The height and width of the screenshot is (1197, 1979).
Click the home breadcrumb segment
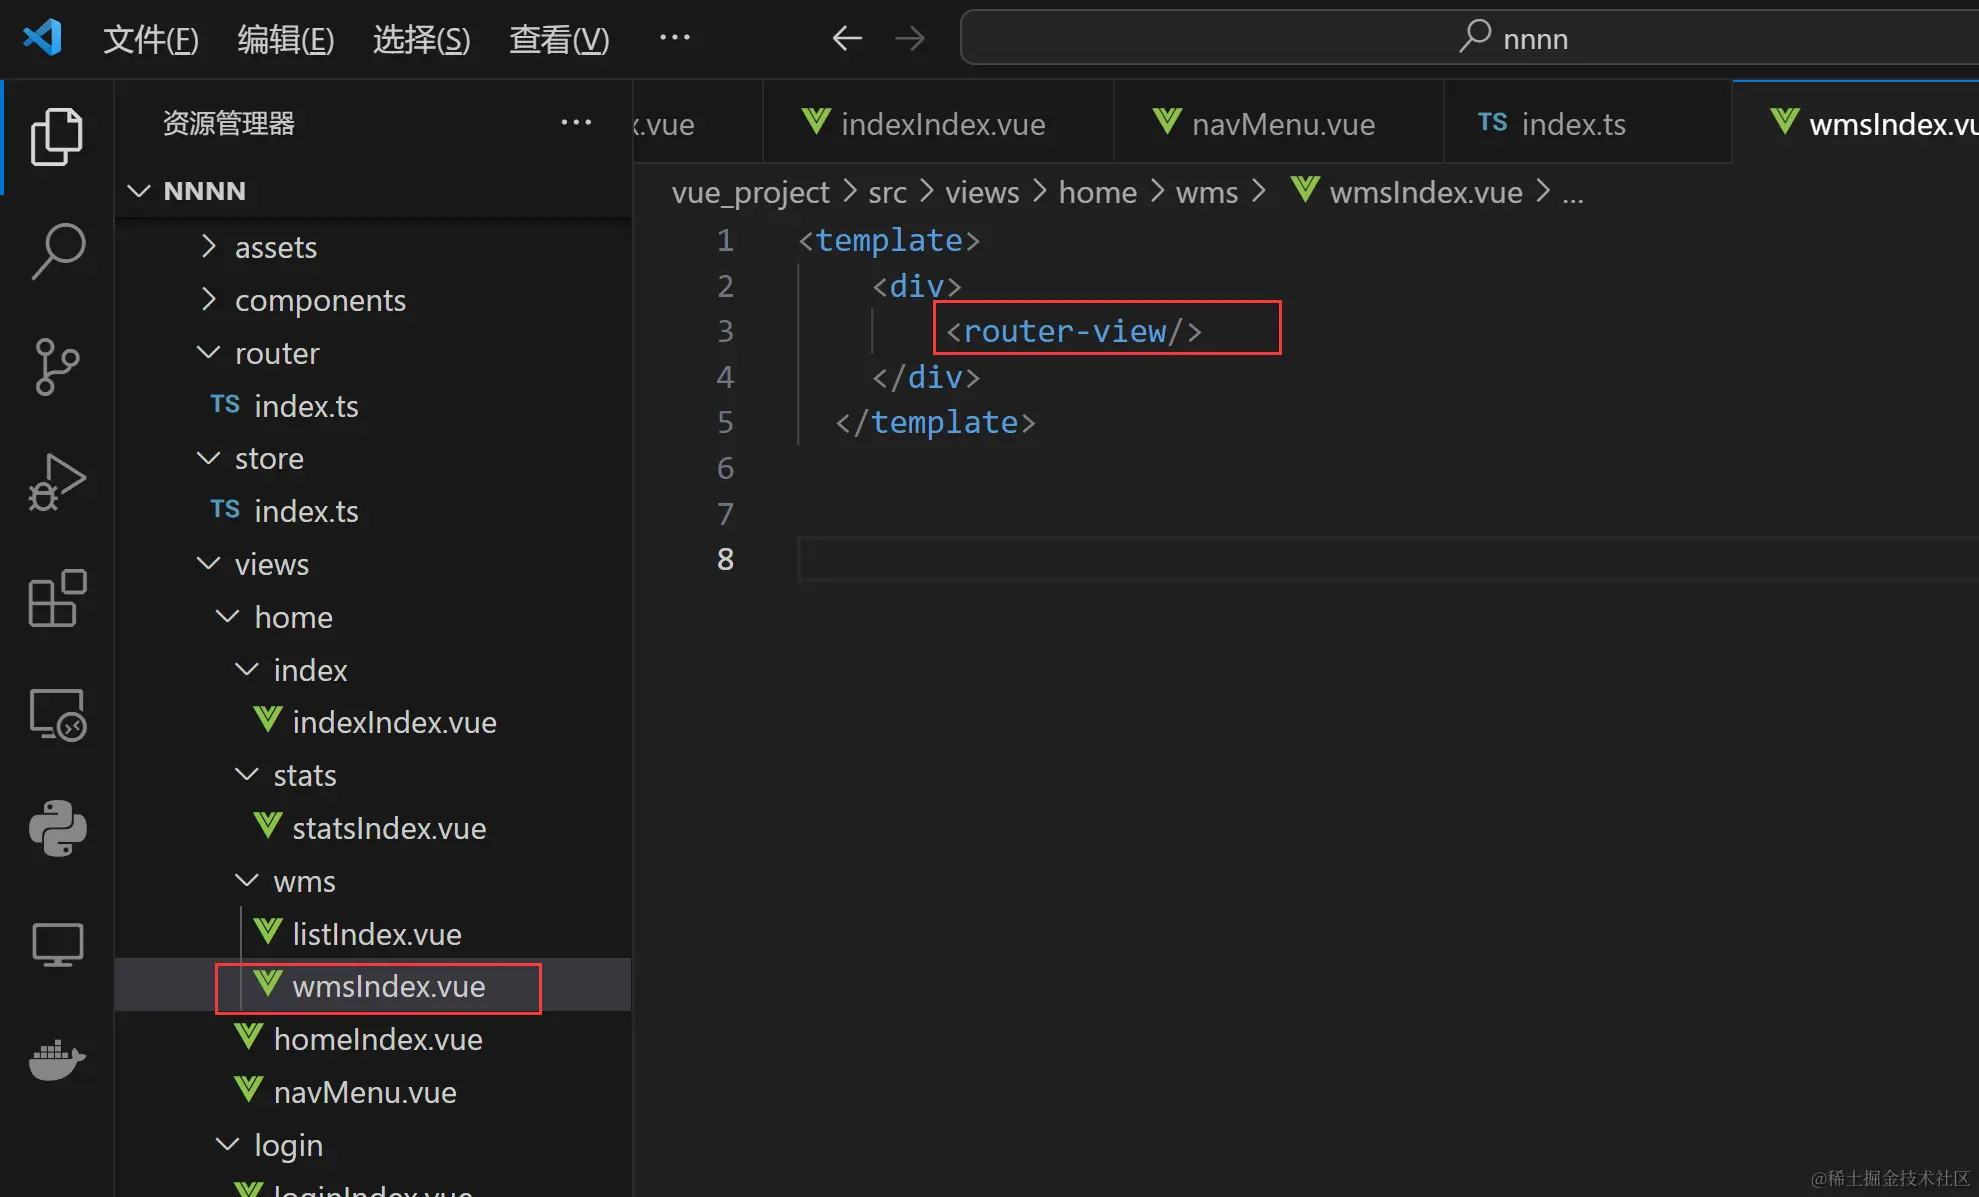pos(1097,192)
